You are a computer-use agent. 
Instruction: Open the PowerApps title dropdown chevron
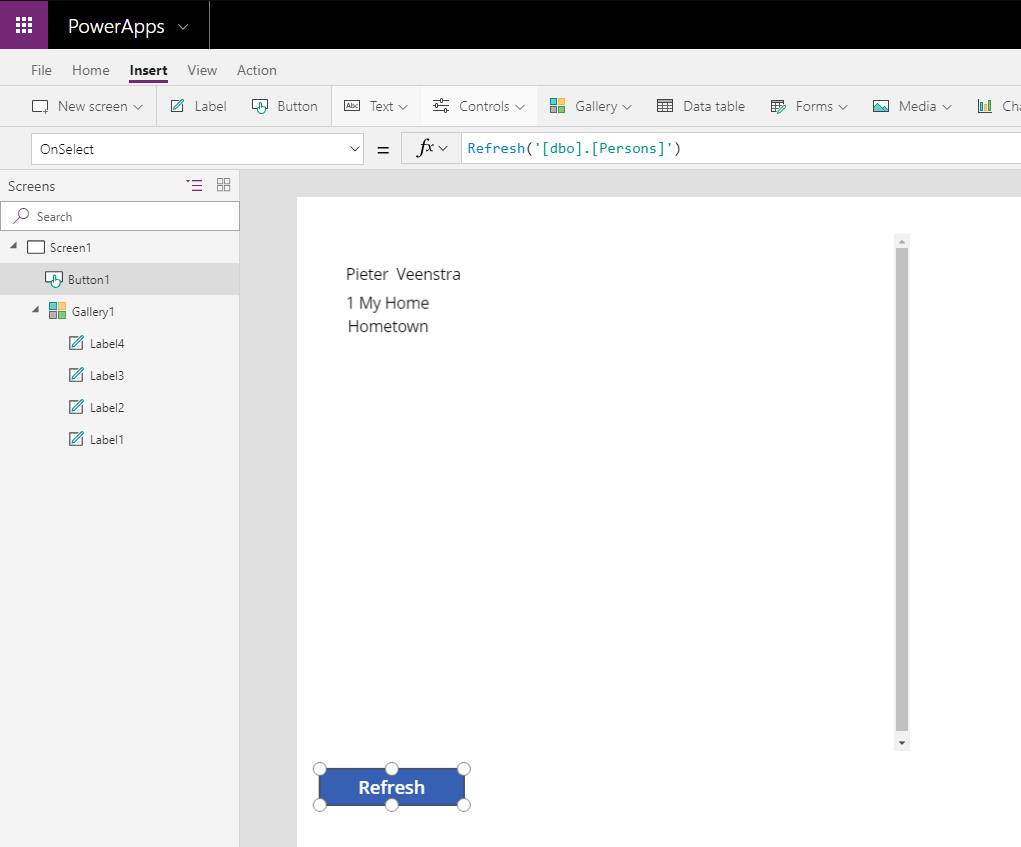click(183, 27)
